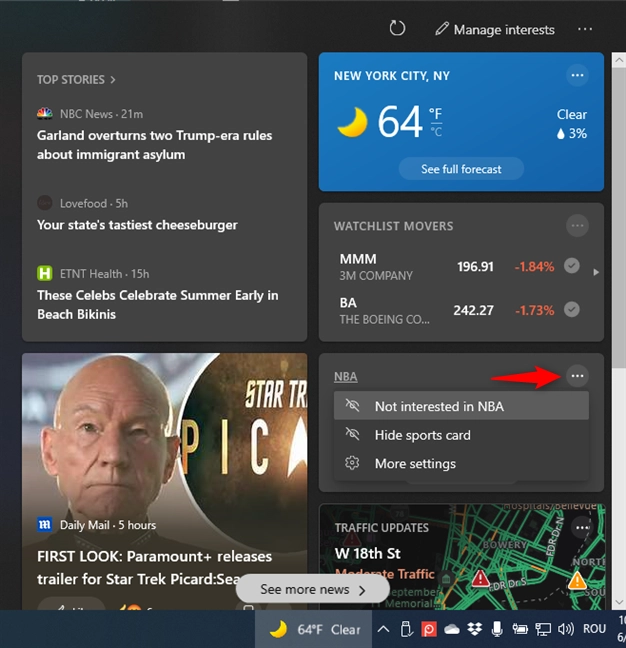Click the New York City, NY title
626x648 pixels.
coord(392,76)
